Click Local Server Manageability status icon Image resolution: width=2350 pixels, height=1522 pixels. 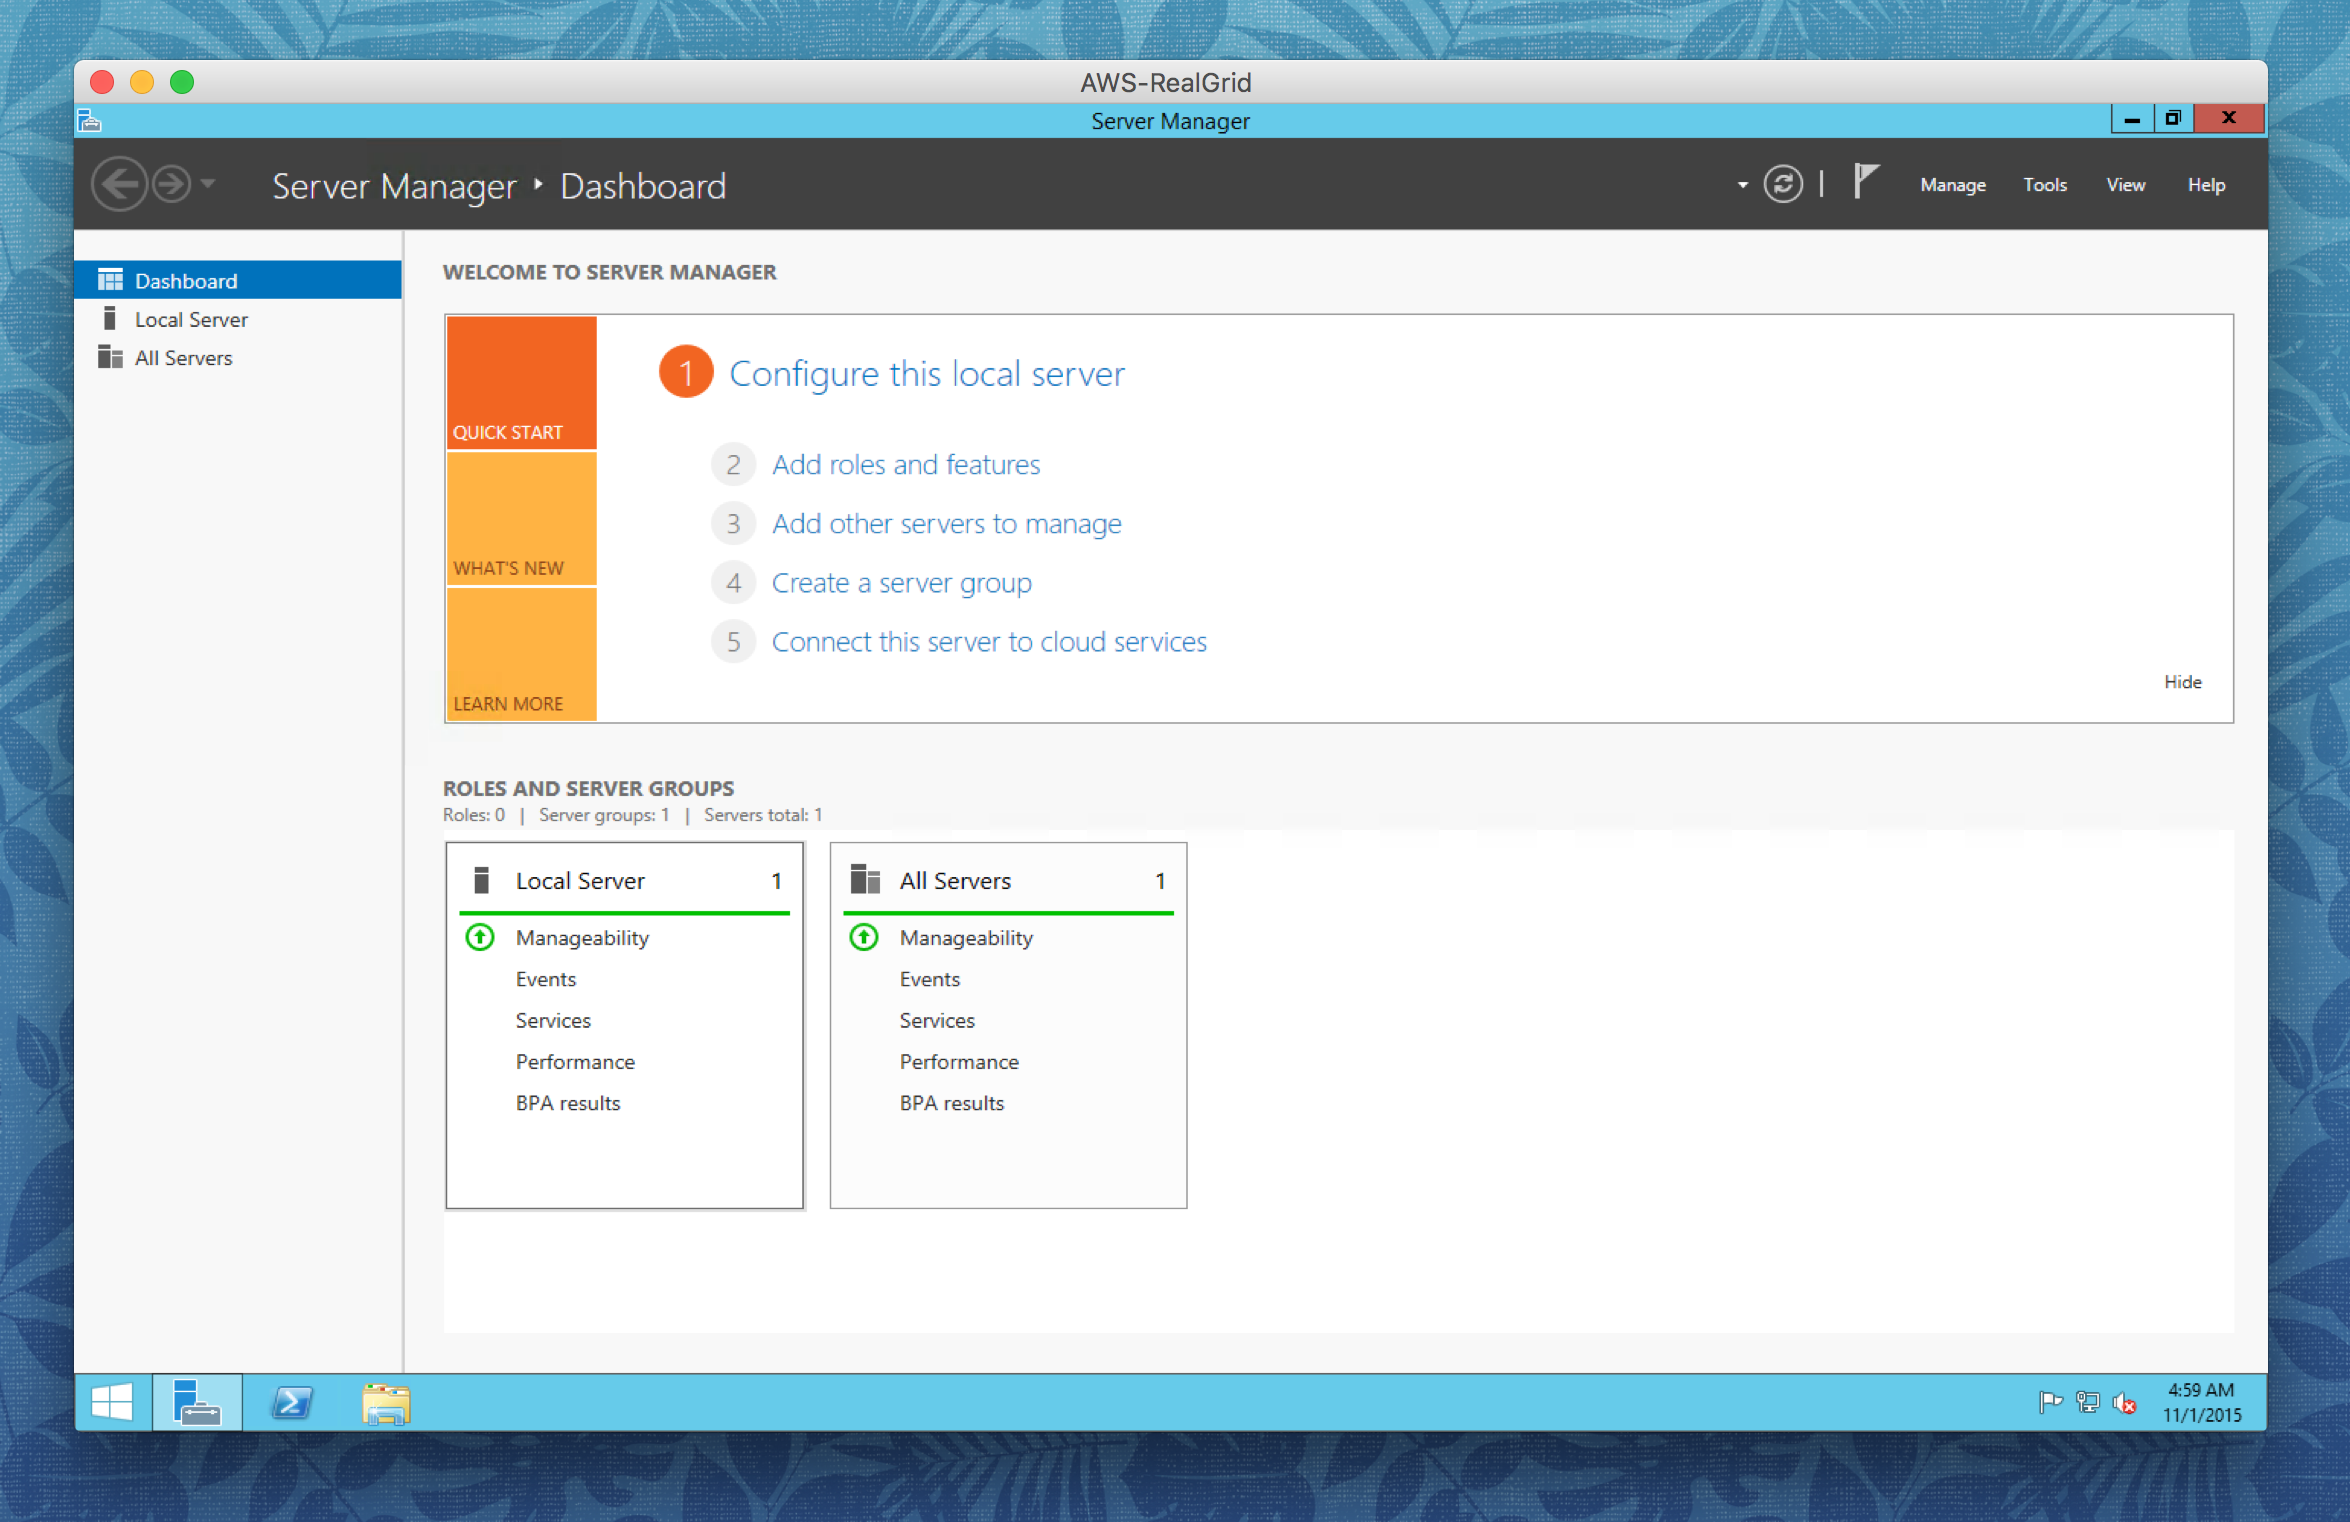click(480, 937)
